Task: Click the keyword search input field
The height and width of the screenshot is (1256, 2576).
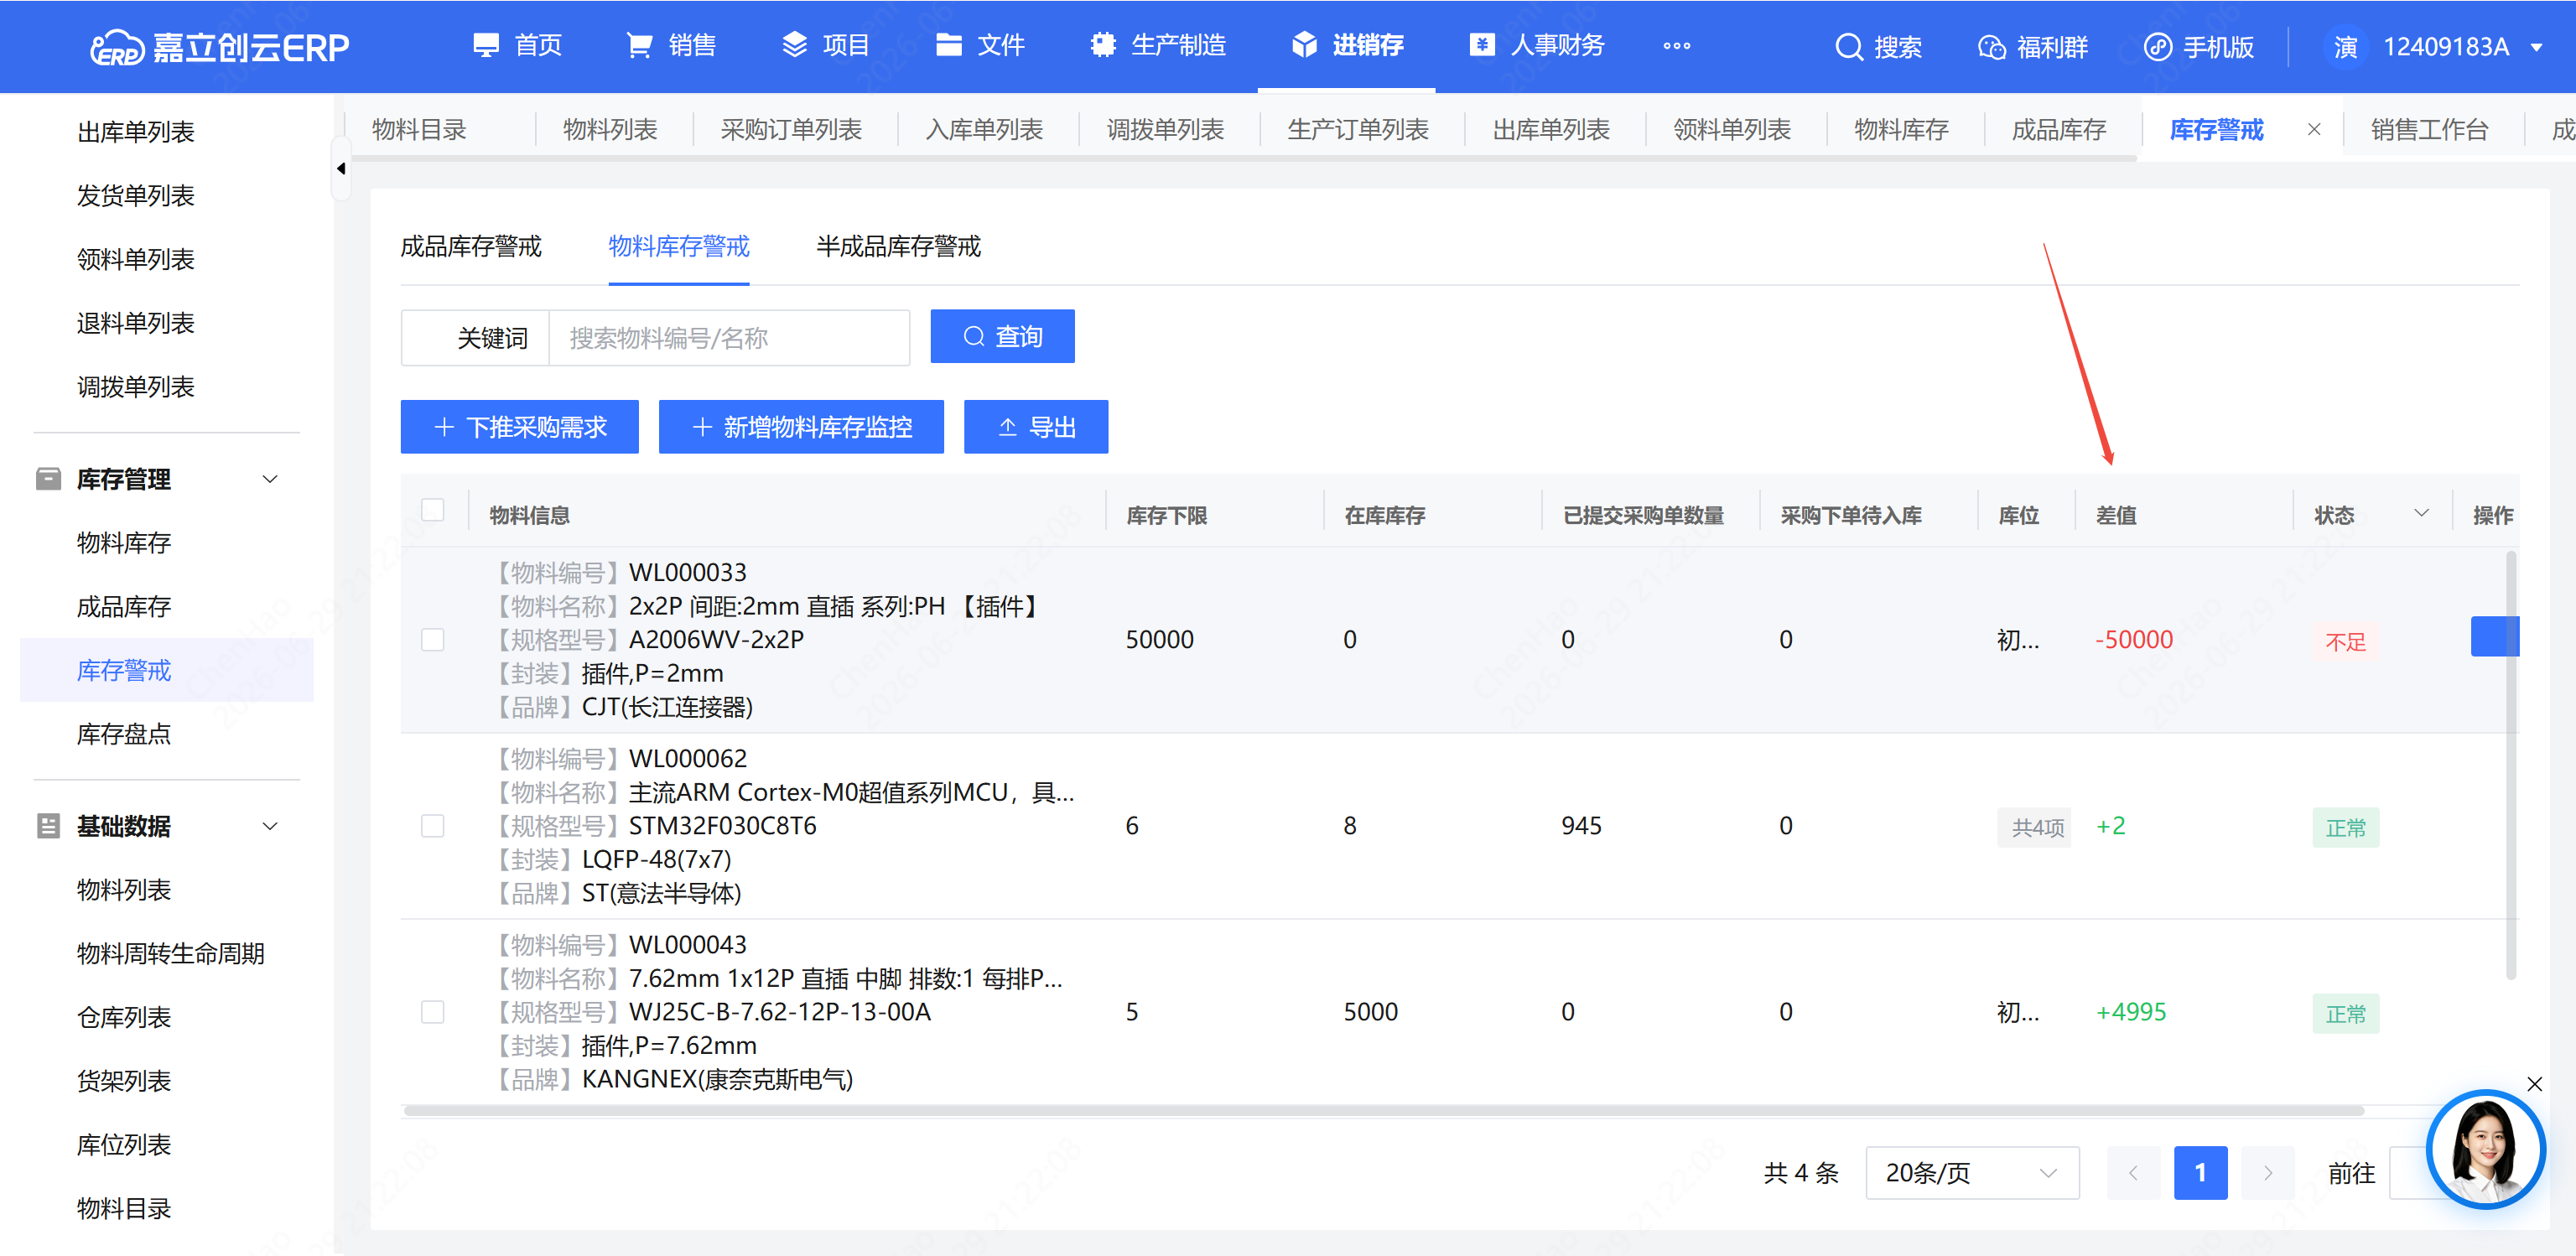Action: pos(729,338)
